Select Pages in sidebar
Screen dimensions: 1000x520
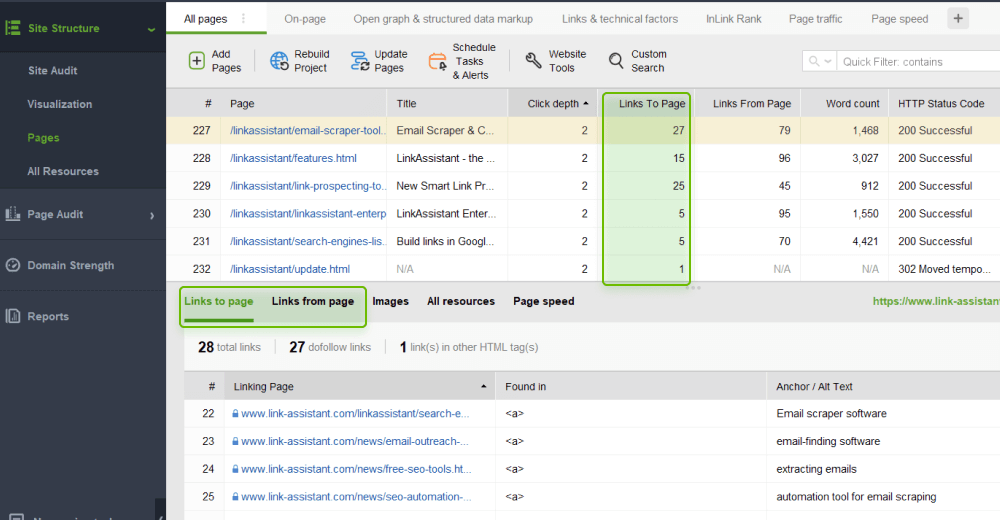coord(43,138)
